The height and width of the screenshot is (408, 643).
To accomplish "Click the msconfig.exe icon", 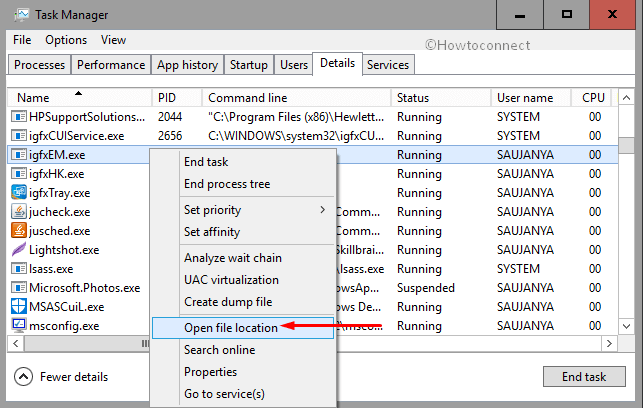I will coord(18,325).
